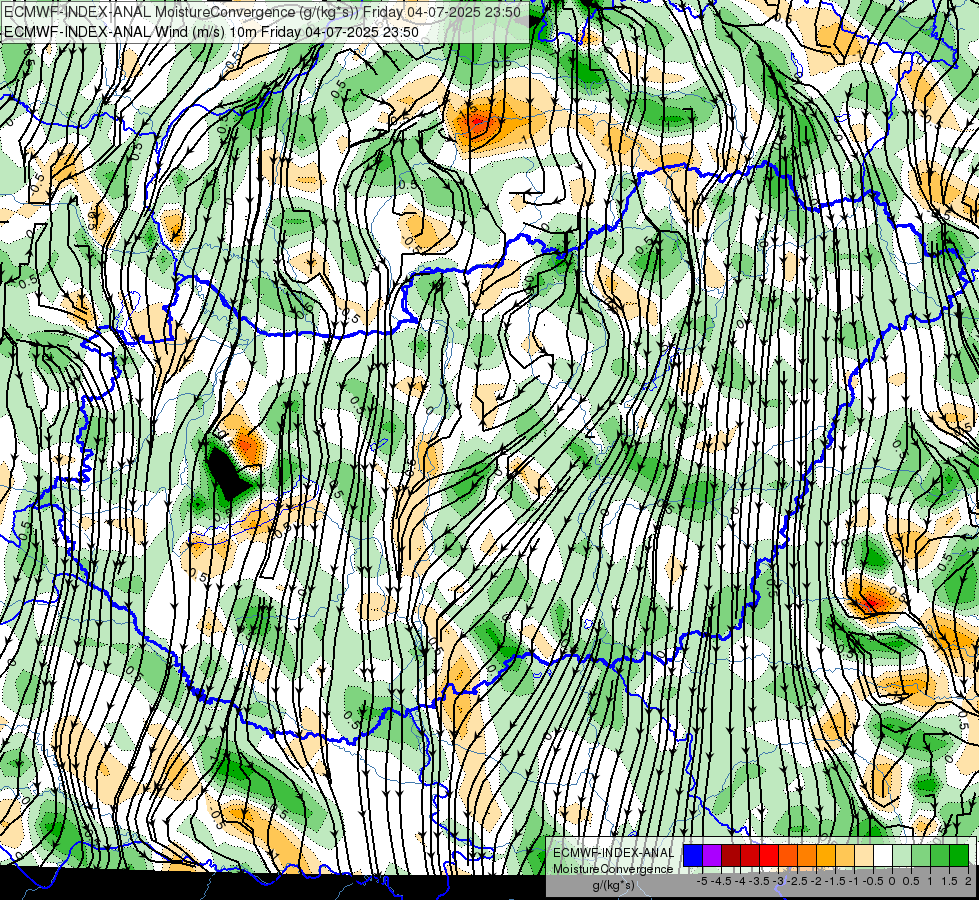Select the light green swatch between 0.5 and 1
The height and width of the screenshot is (900, 979).
click(x=921, y=856)
